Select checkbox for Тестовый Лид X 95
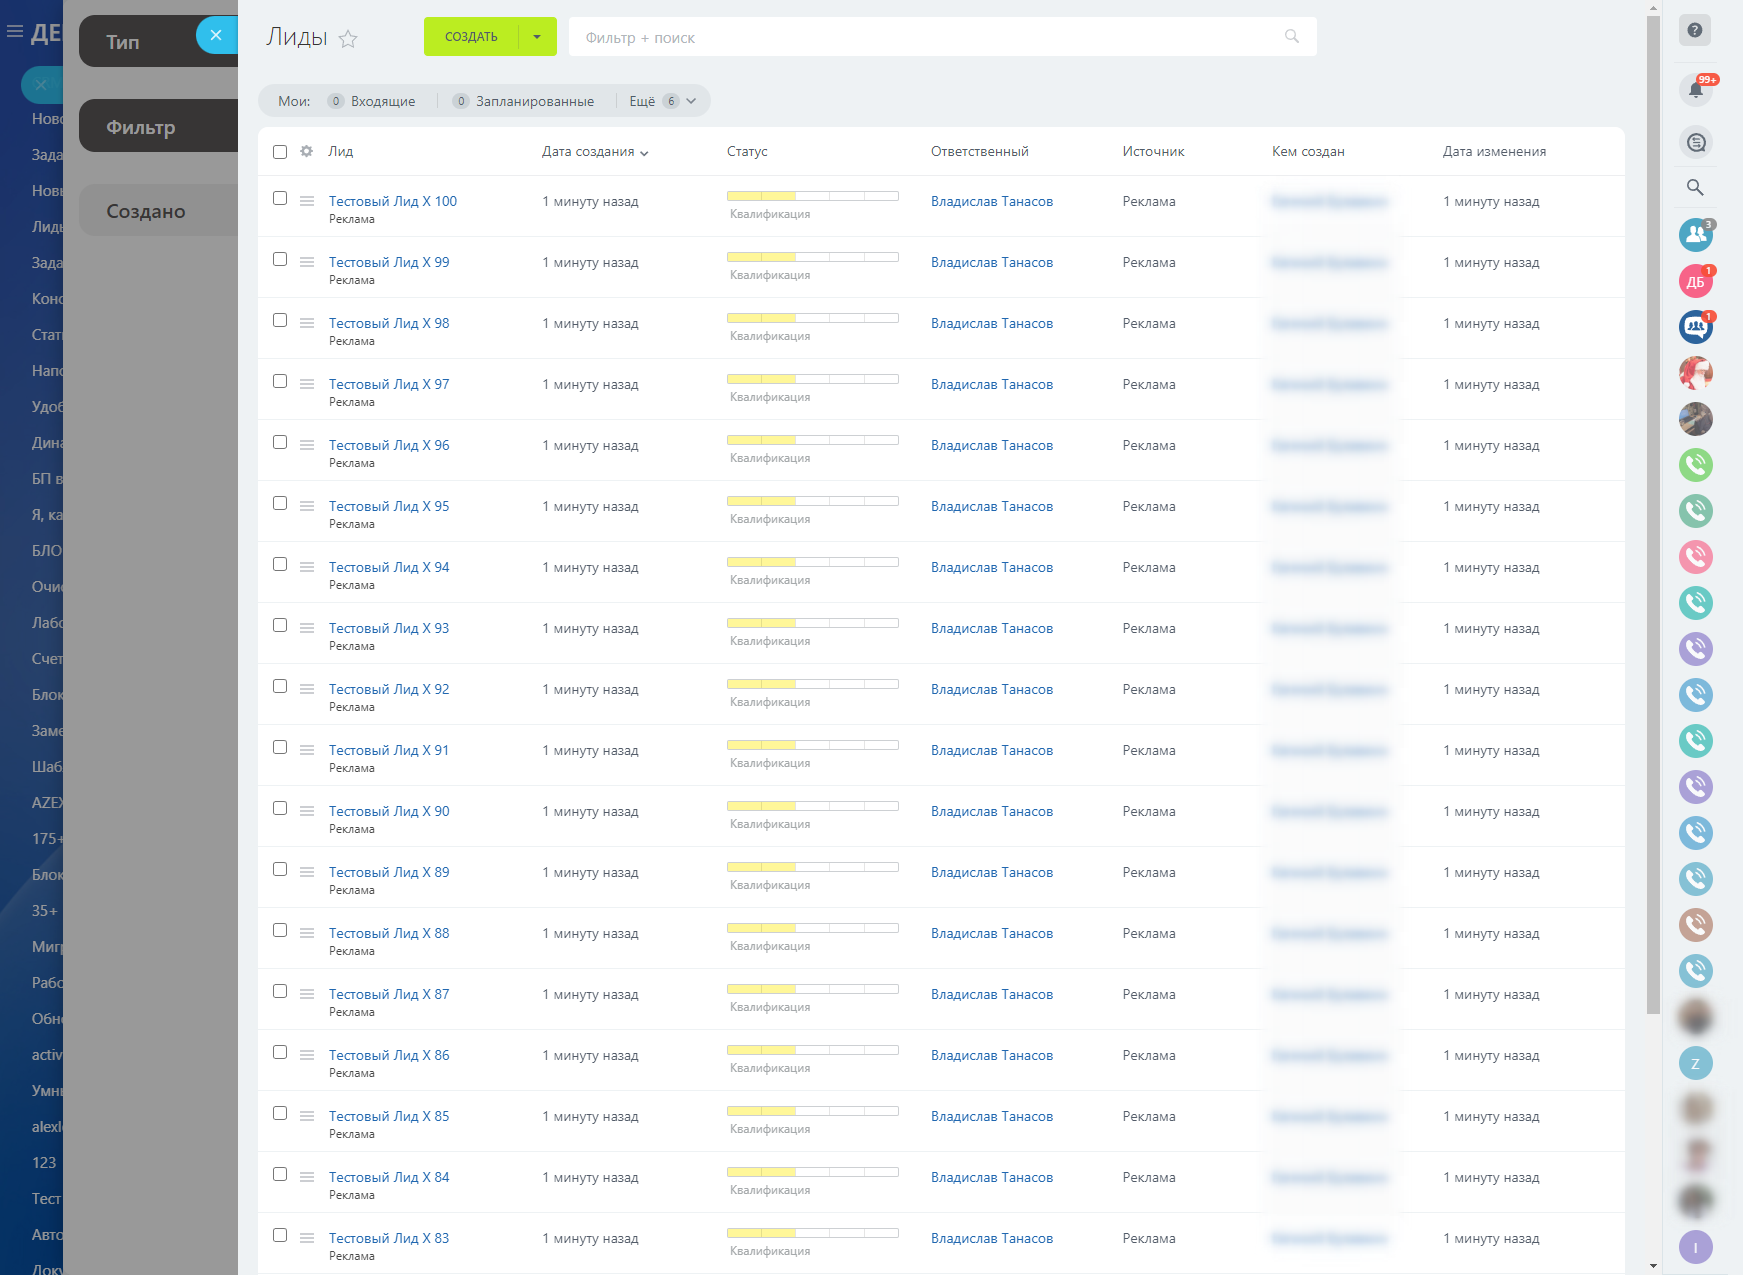1743x1275 pixels. [280, 504]
